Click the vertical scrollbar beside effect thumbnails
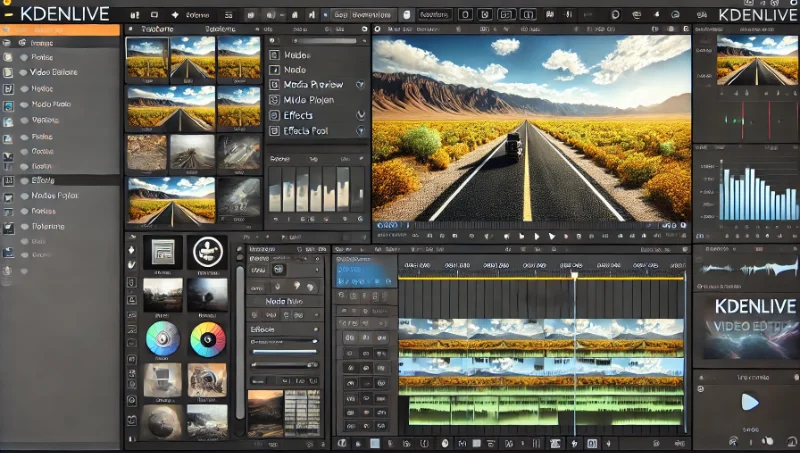 (x=240, y=342)
